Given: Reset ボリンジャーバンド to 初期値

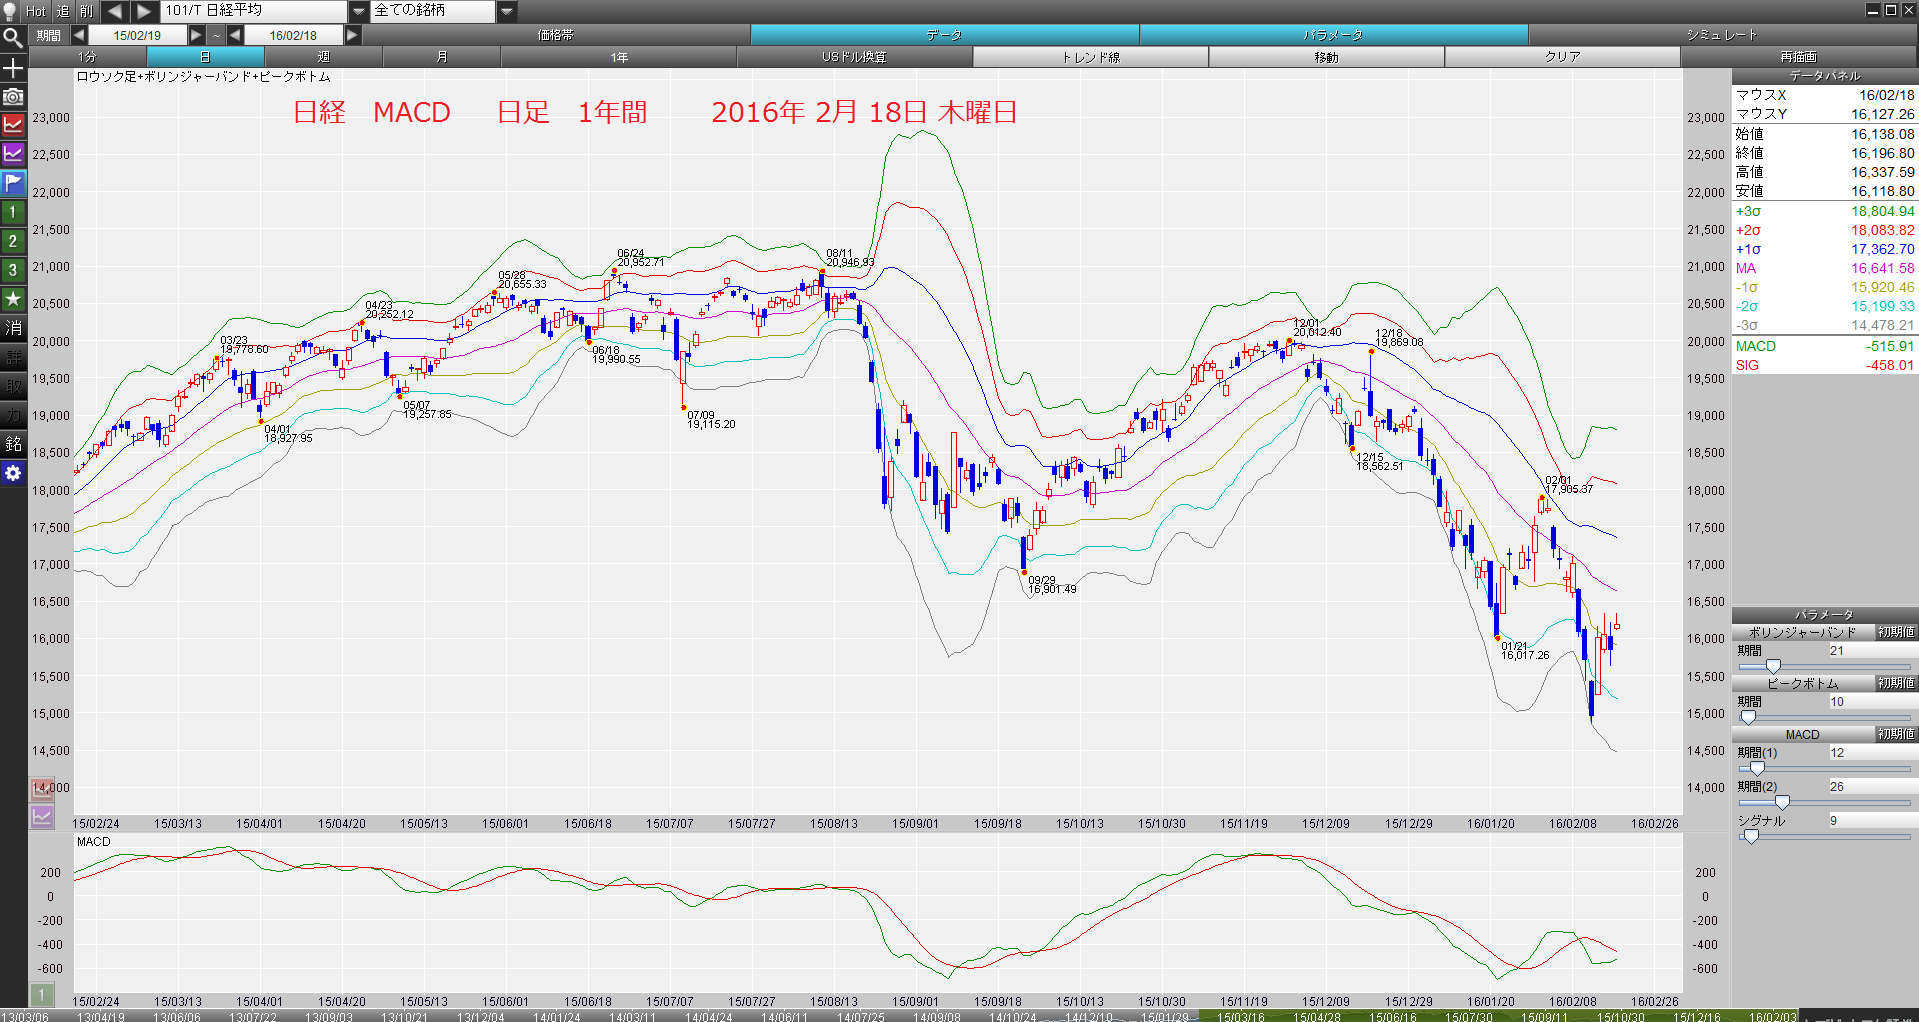Looking at the screenshot, I should [x=1896, y=632].
